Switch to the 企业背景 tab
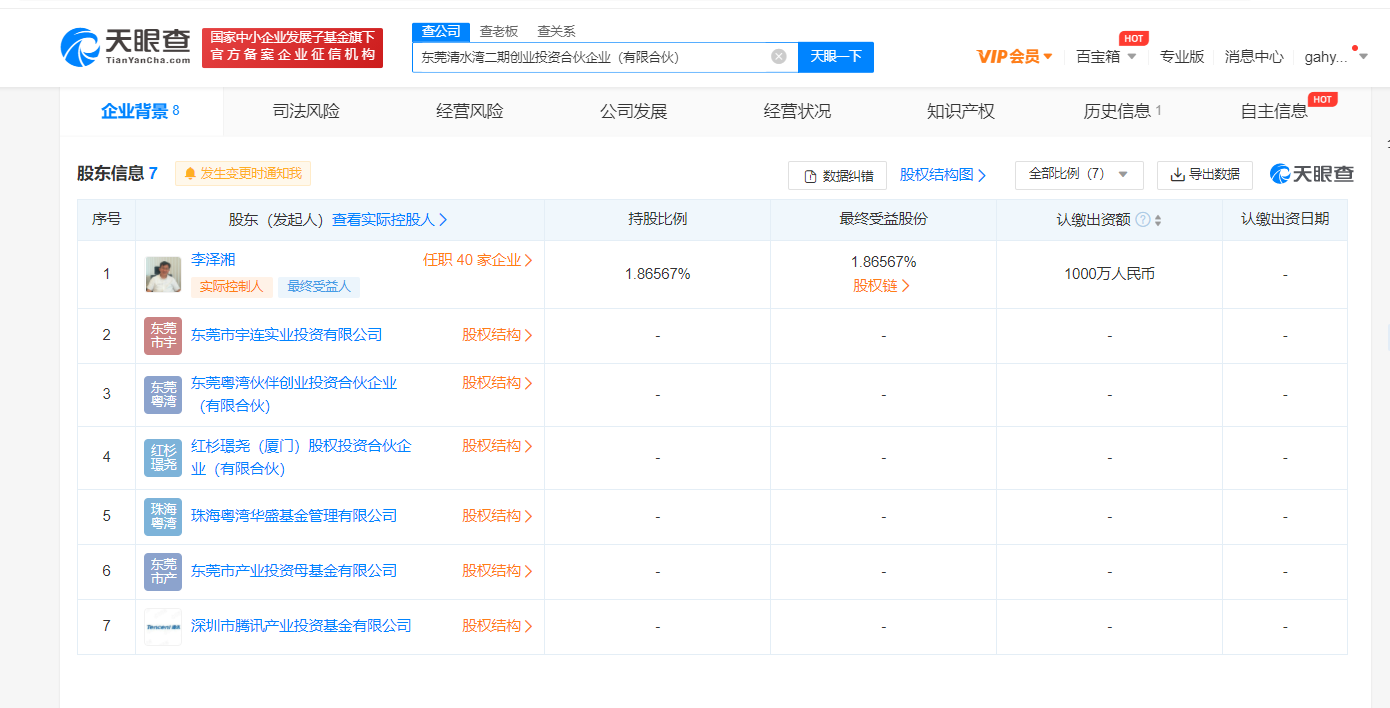The image size is (1390, 708). [140, 111]
